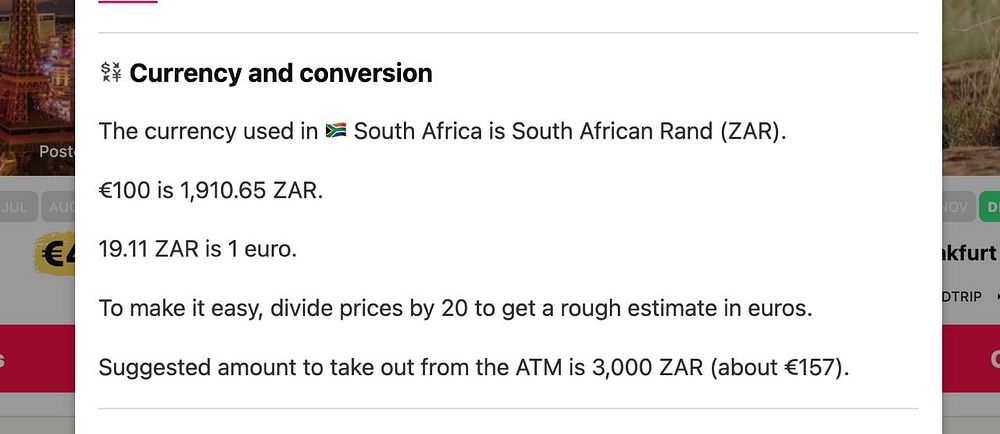Open the safari grassland photo at right

click(971, 87)
